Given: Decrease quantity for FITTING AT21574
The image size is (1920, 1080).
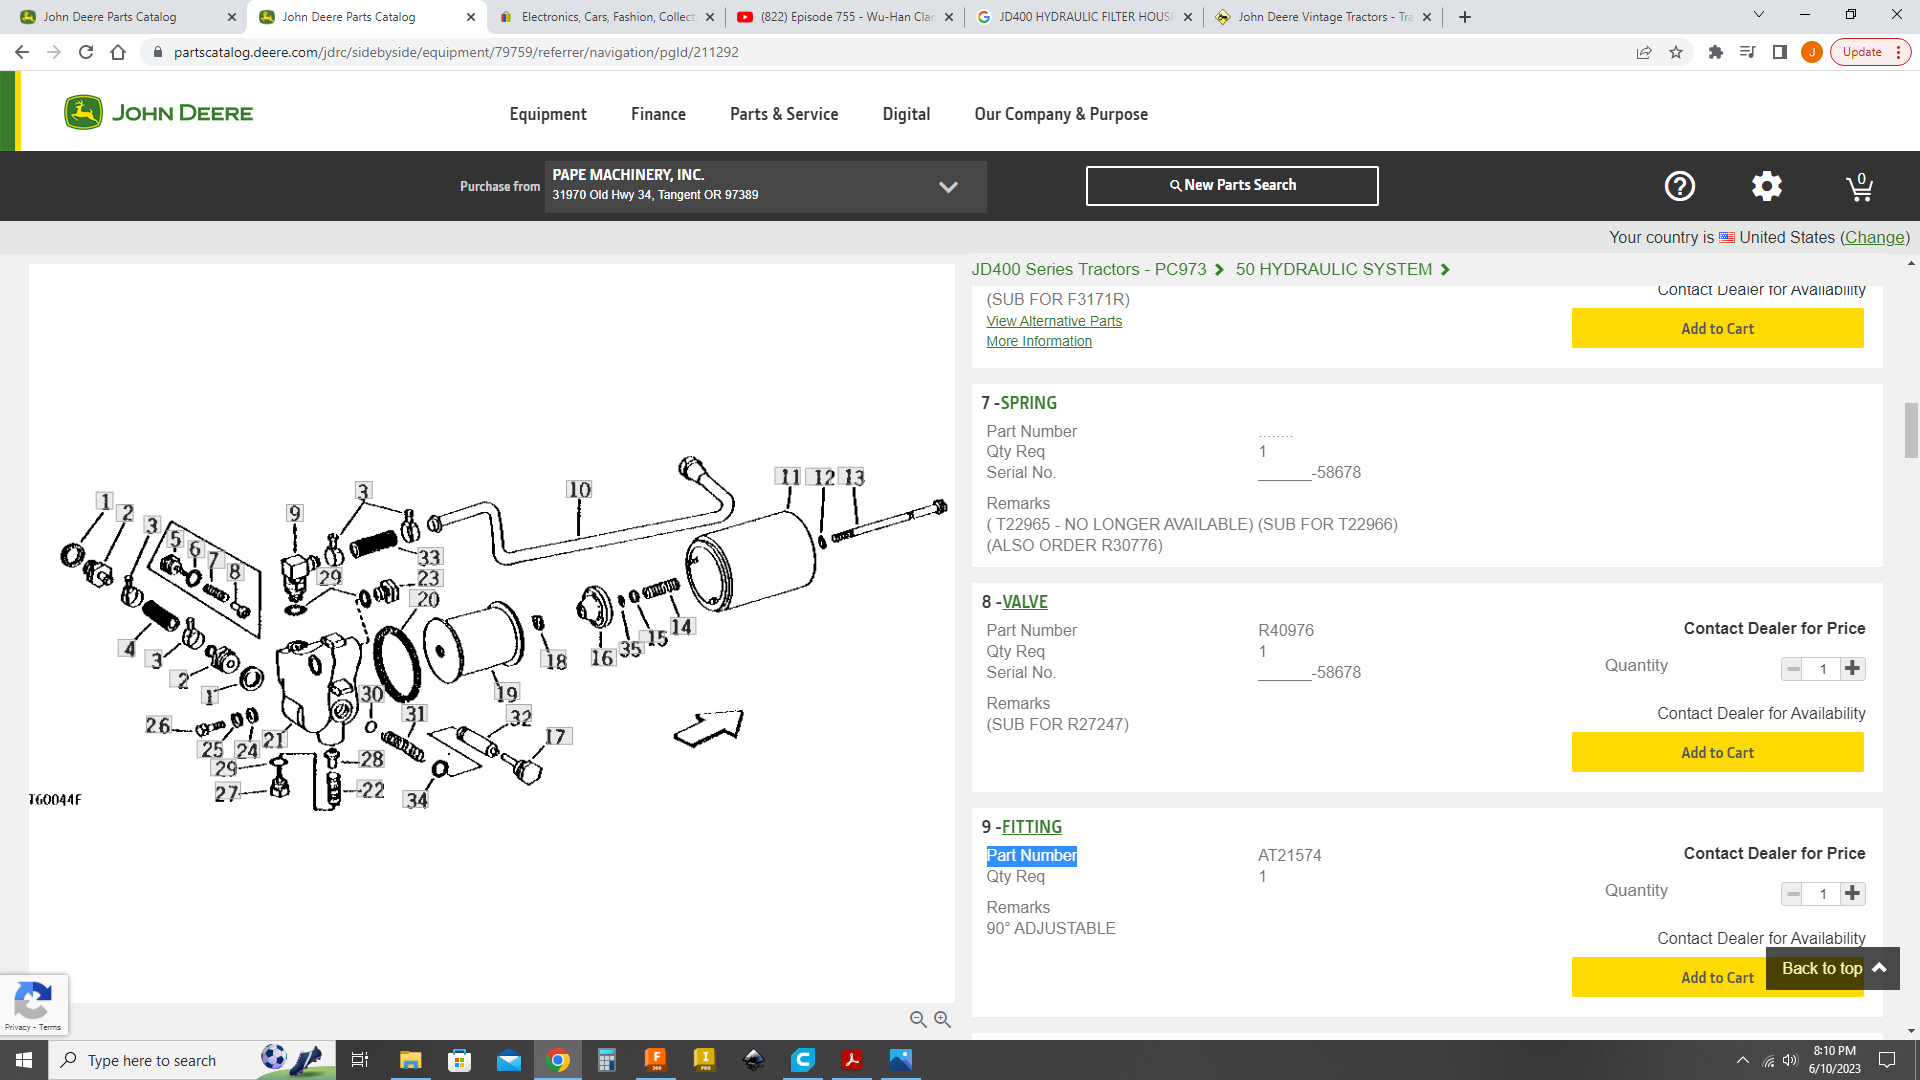Looking at the screenshot, I should coord(1793,894).
